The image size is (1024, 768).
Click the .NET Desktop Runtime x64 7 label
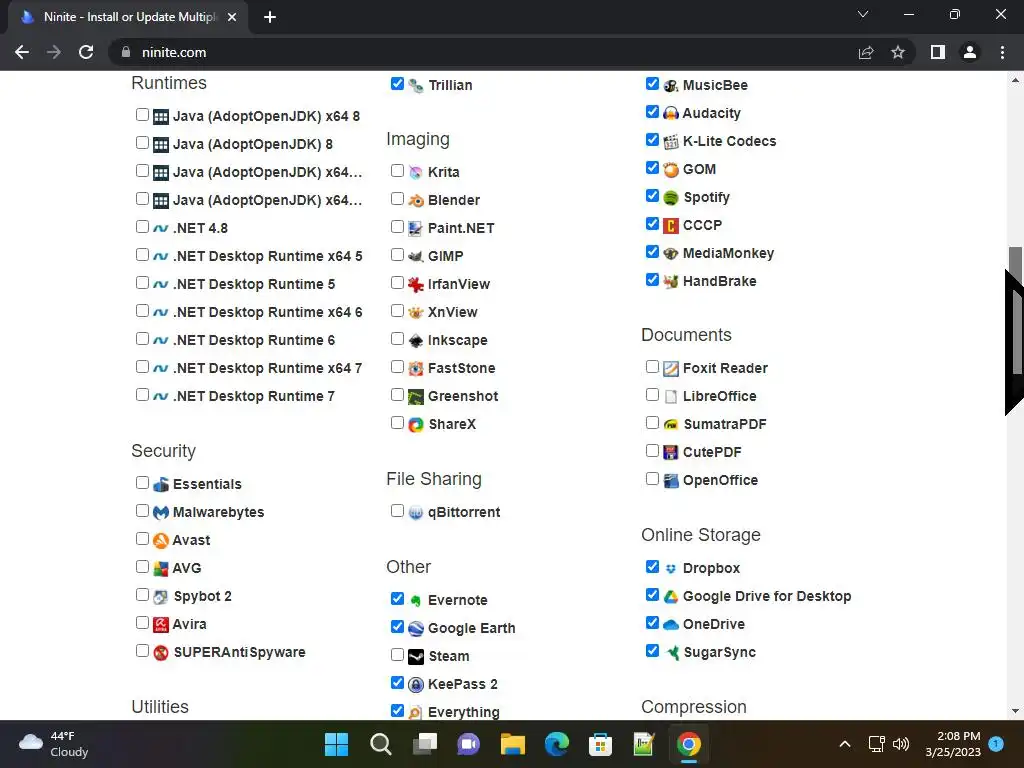[x=267, y=368]
